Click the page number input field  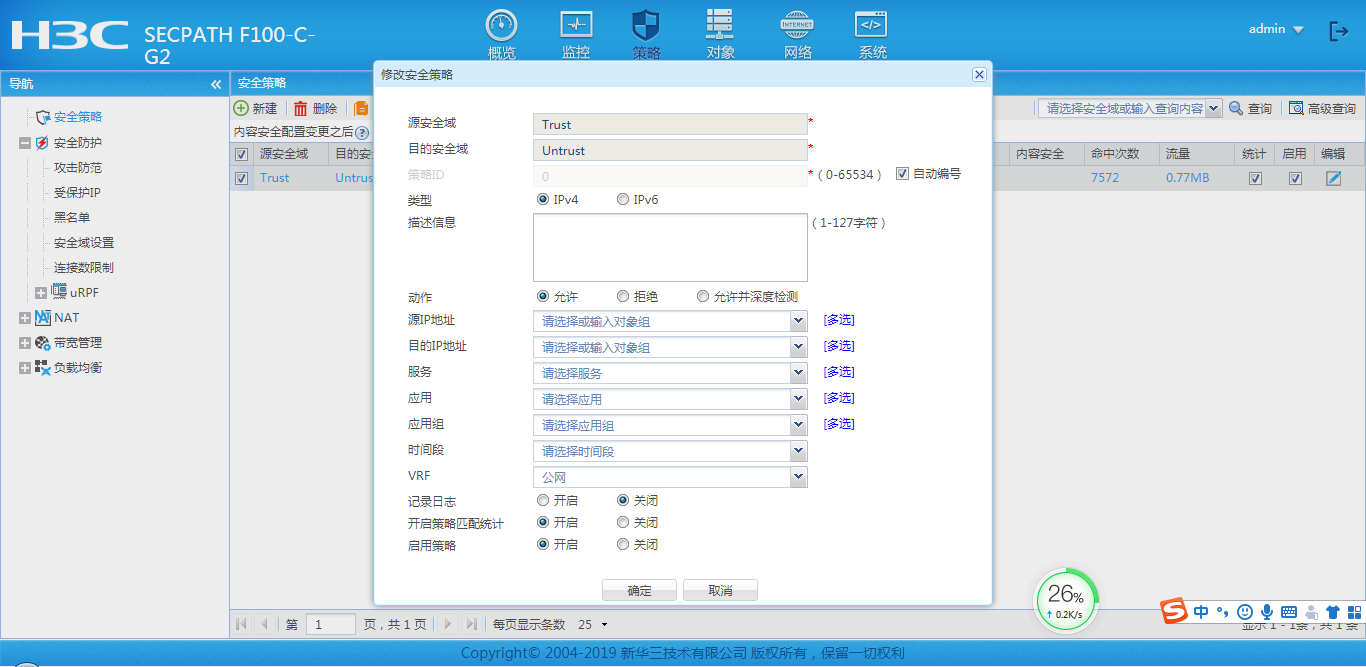331,624
